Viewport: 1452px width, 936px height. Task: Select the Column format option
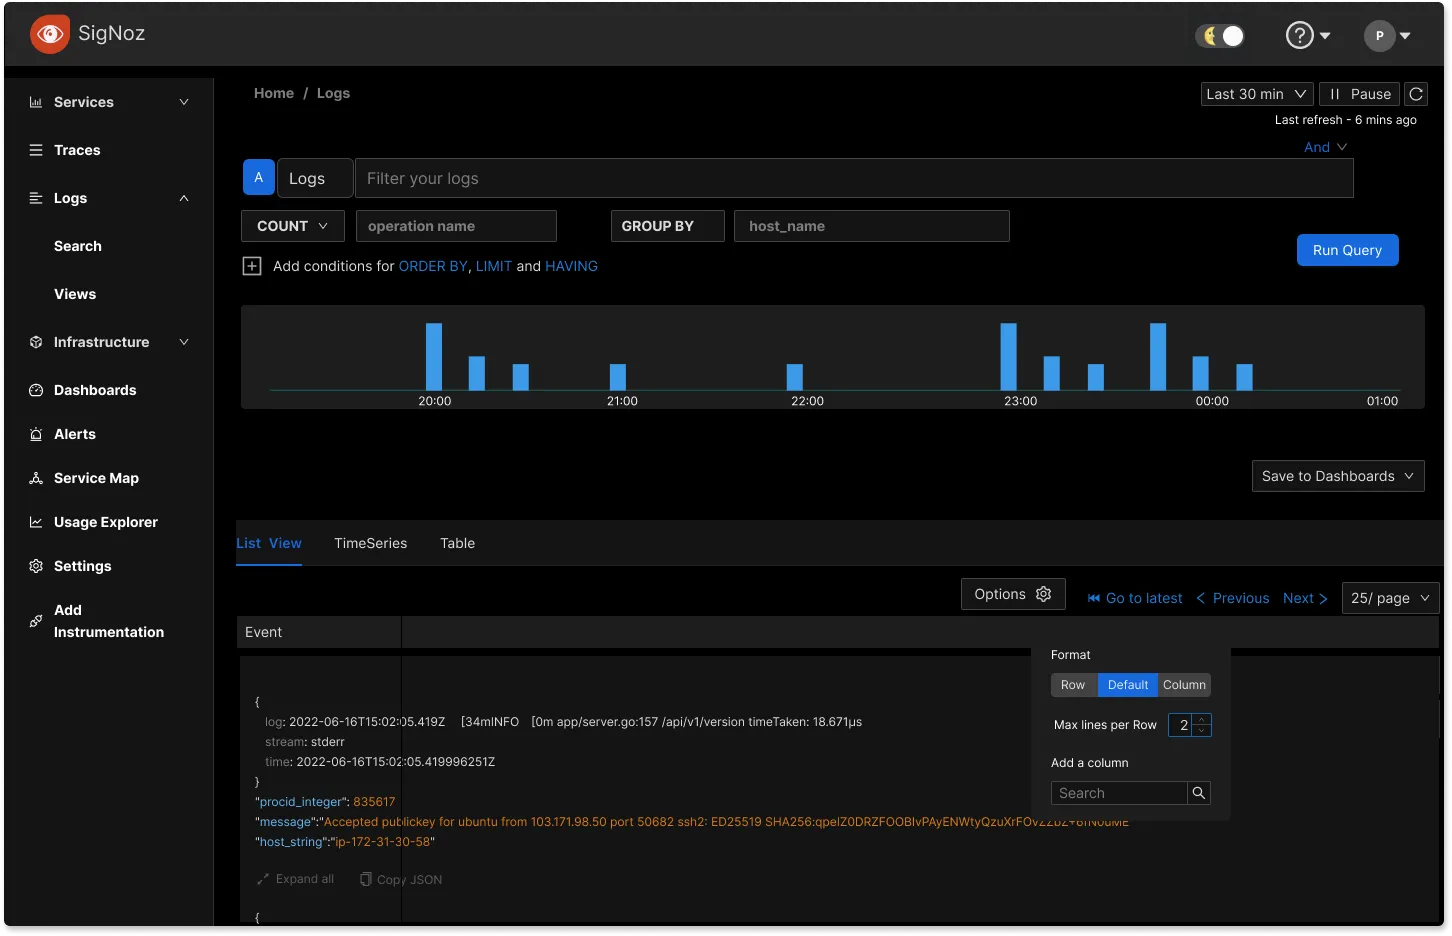tap(1184, 685)
